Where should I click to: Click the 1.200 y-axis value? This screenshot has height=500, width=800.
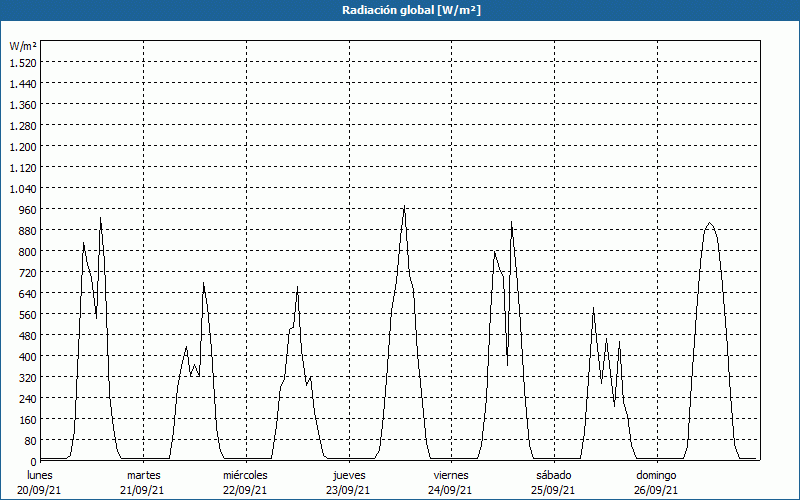[x=23, y=146]
